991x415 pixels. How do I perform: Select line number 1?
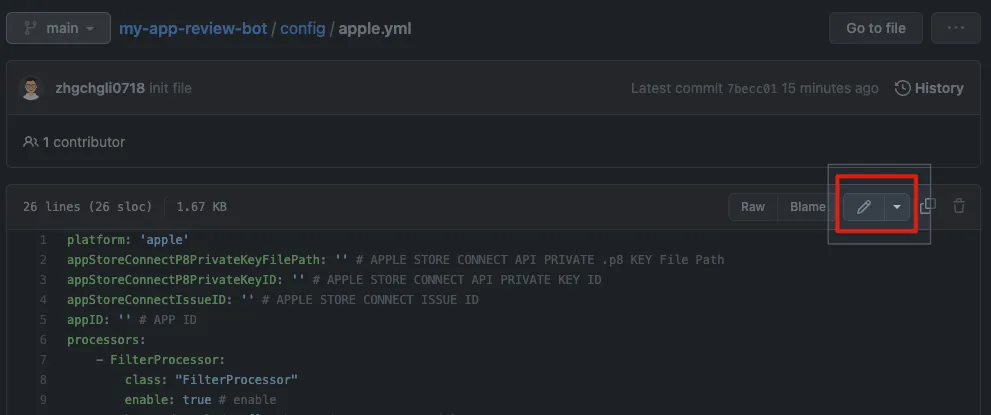click(43, 240)
